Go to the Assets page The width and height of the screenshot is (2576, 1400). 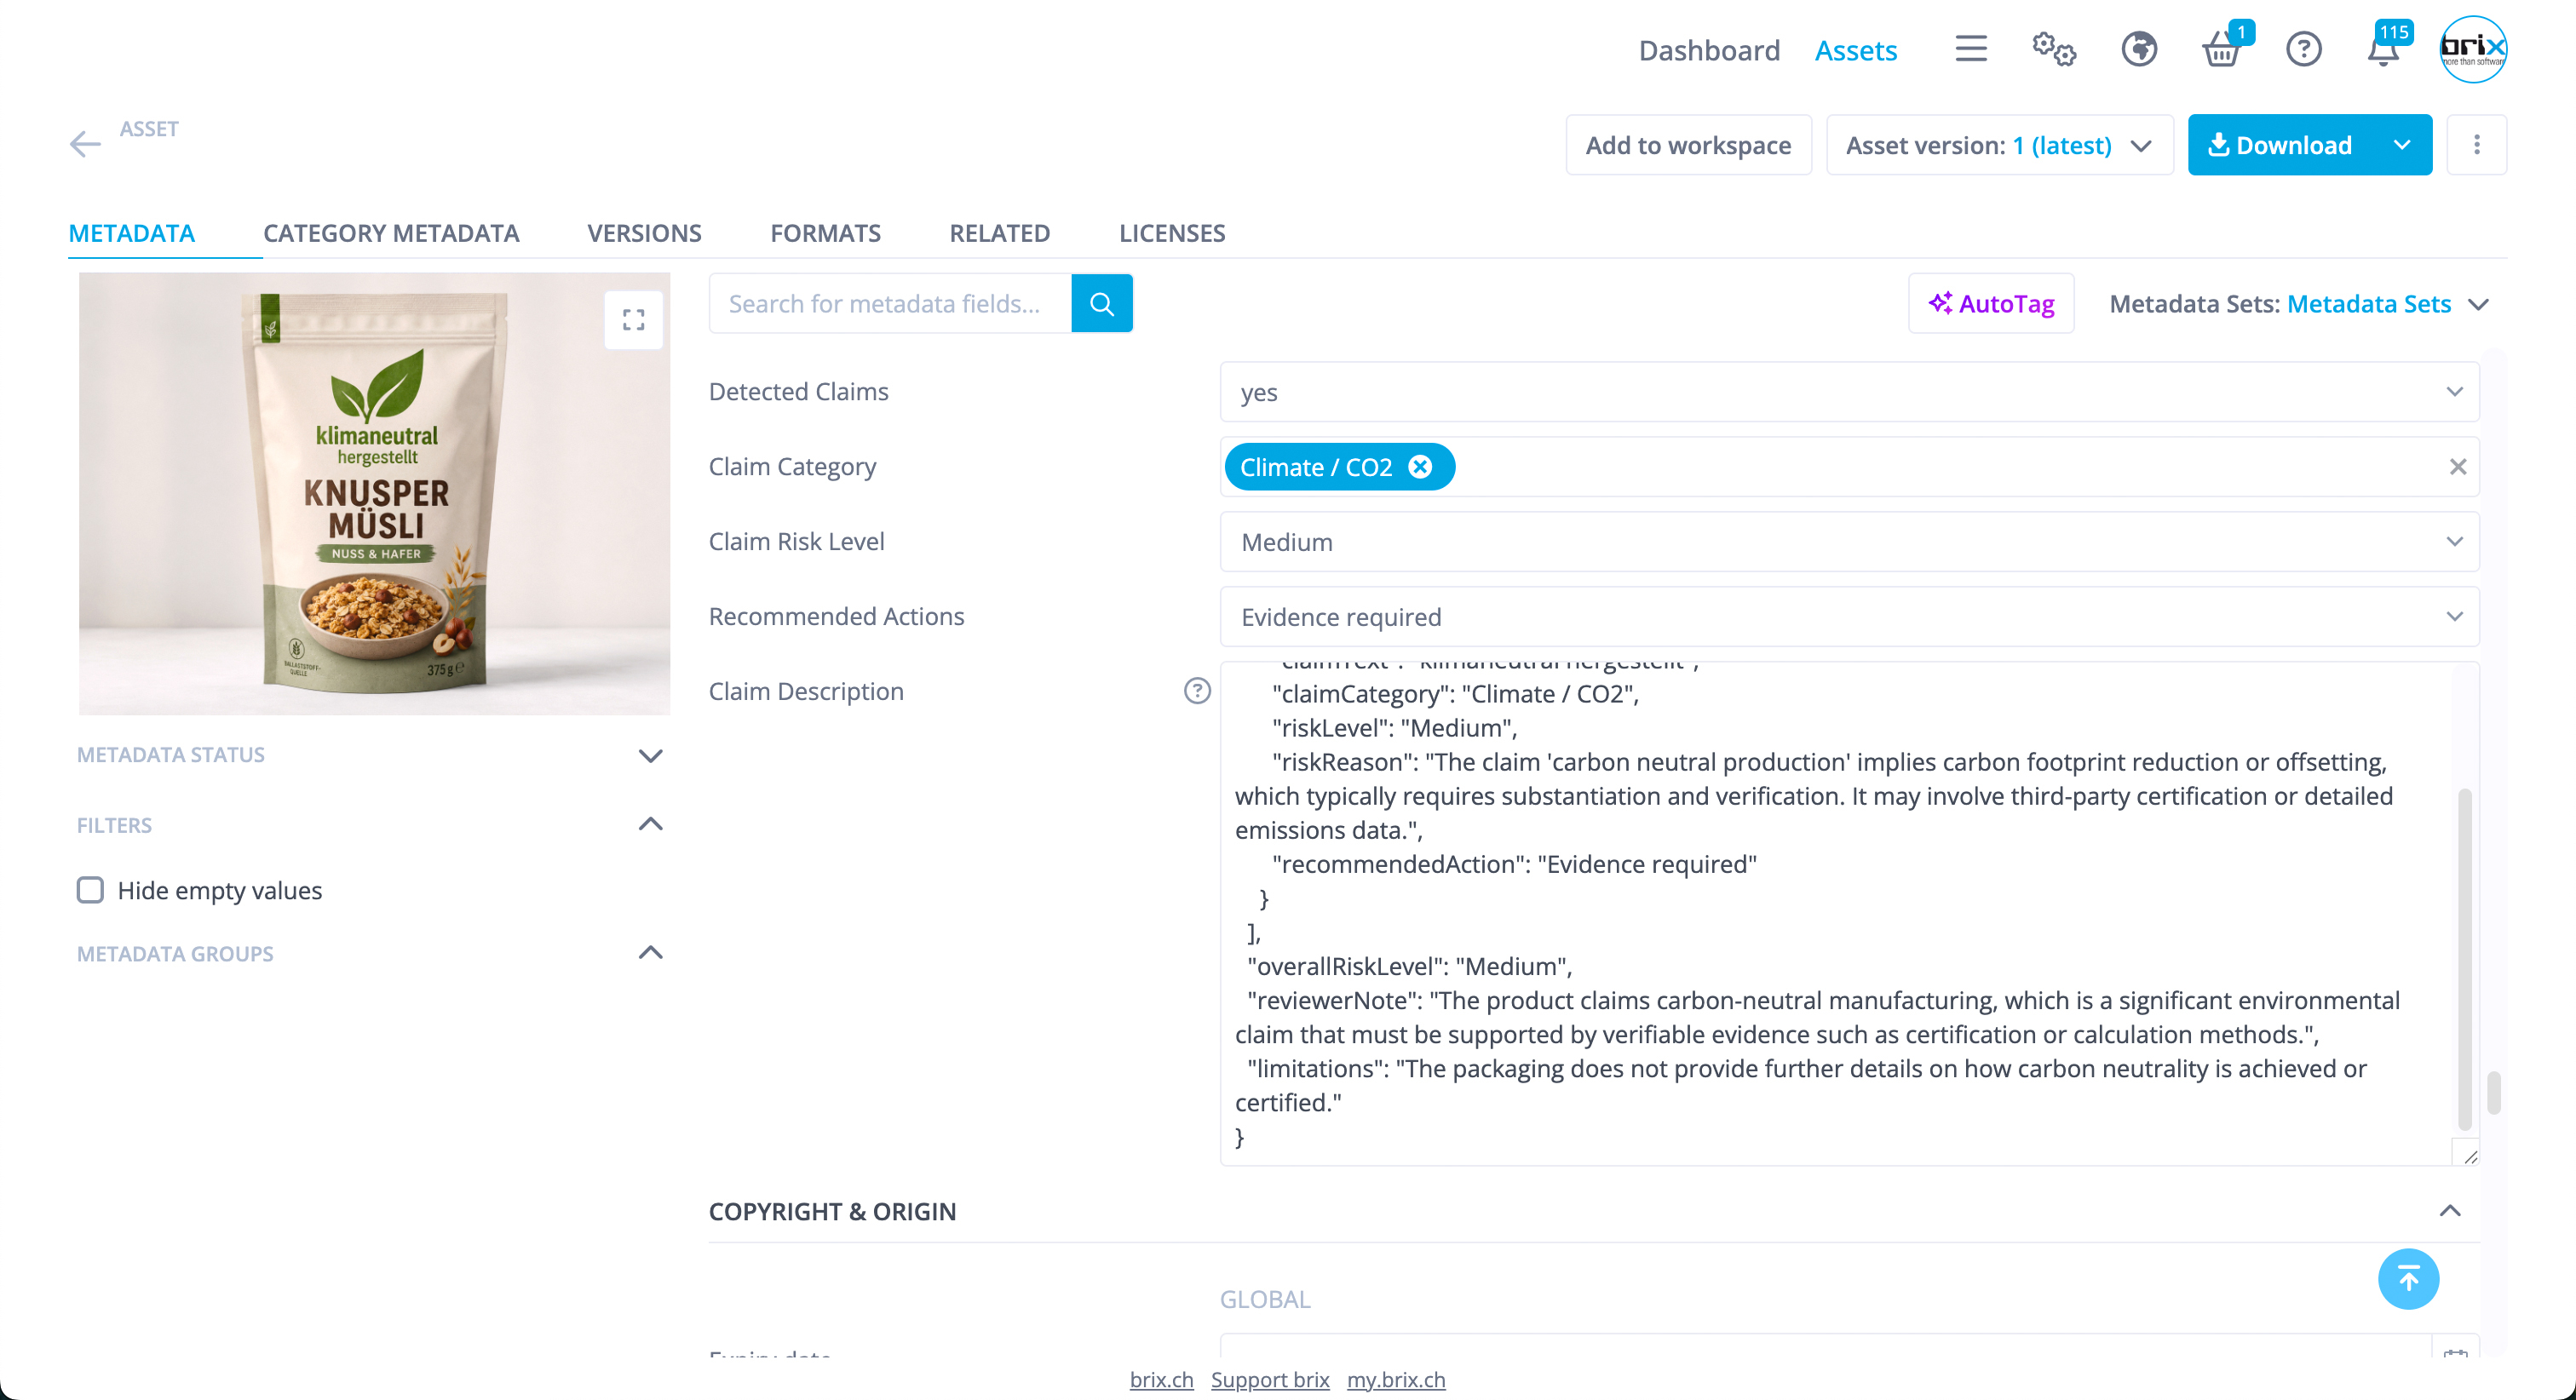click(1856, 50)
